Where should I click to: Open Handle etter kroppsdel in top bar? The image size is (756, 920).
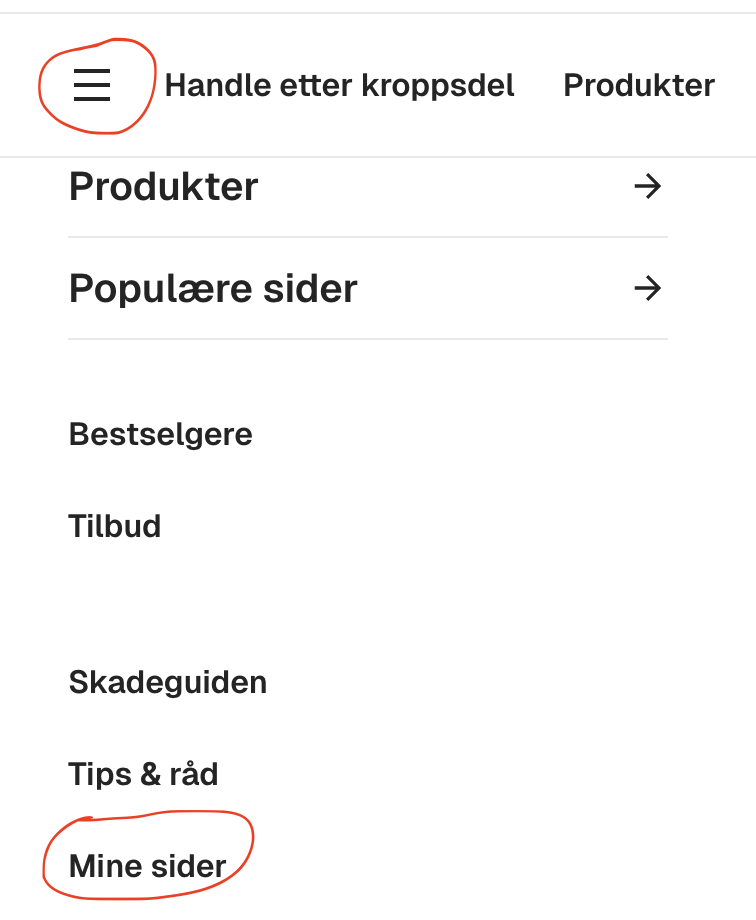tap(339, 86)
